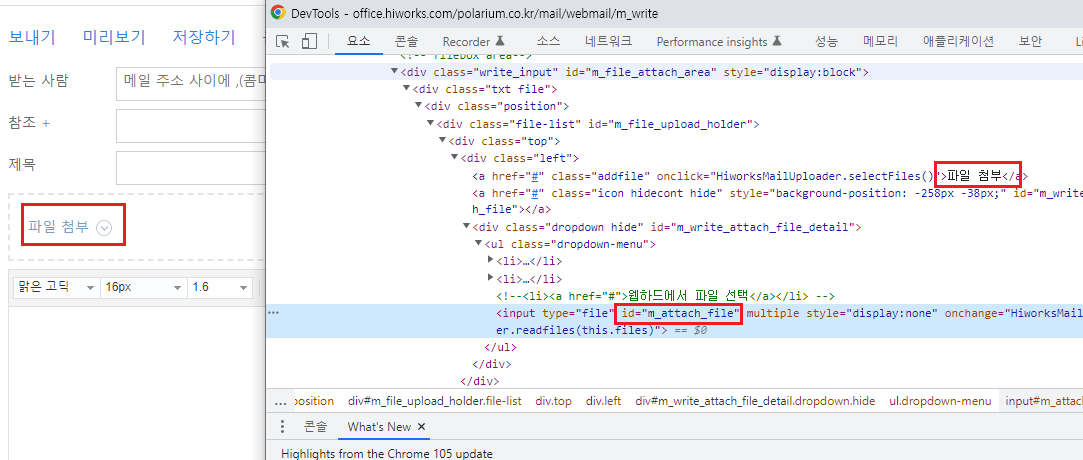Open the 애플리케이션 tab
The height and width of the screenshot is (460, 1083).
[959, 41]
